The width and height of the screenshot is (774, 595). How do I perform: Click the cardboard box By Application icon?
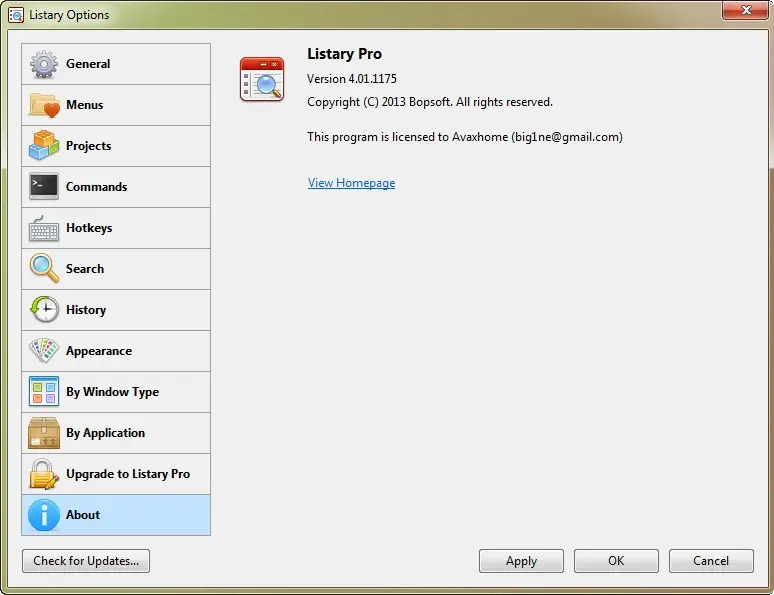click(44, 433)
